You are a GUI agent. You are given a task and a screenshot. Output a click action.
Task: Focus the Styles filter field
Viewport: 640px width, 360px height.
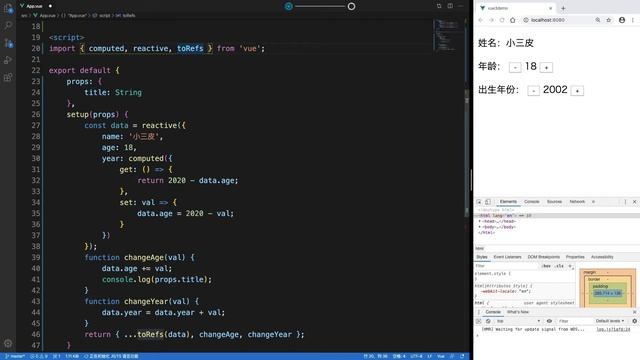coord(506,266)
